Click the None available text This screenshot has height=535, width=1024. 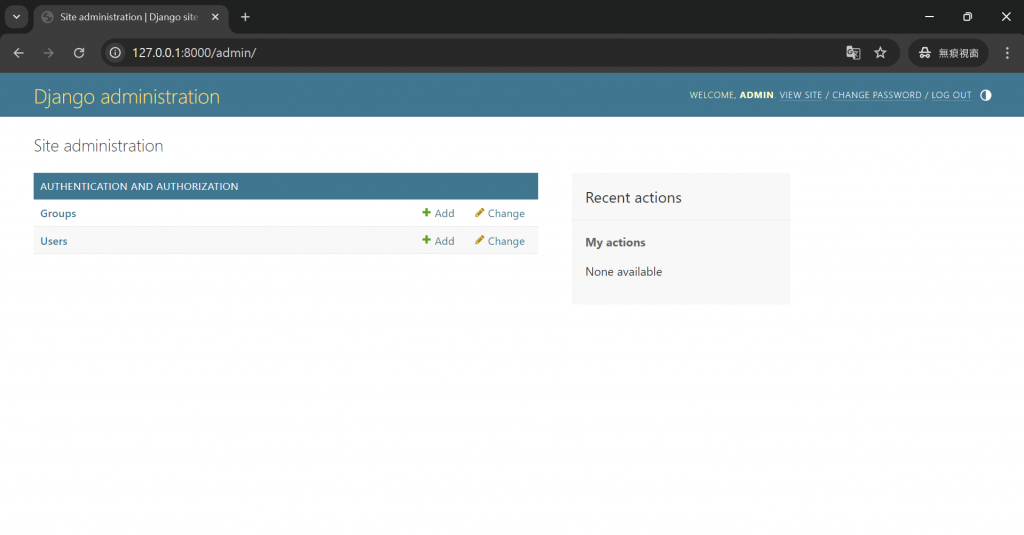tap(624, 272)
